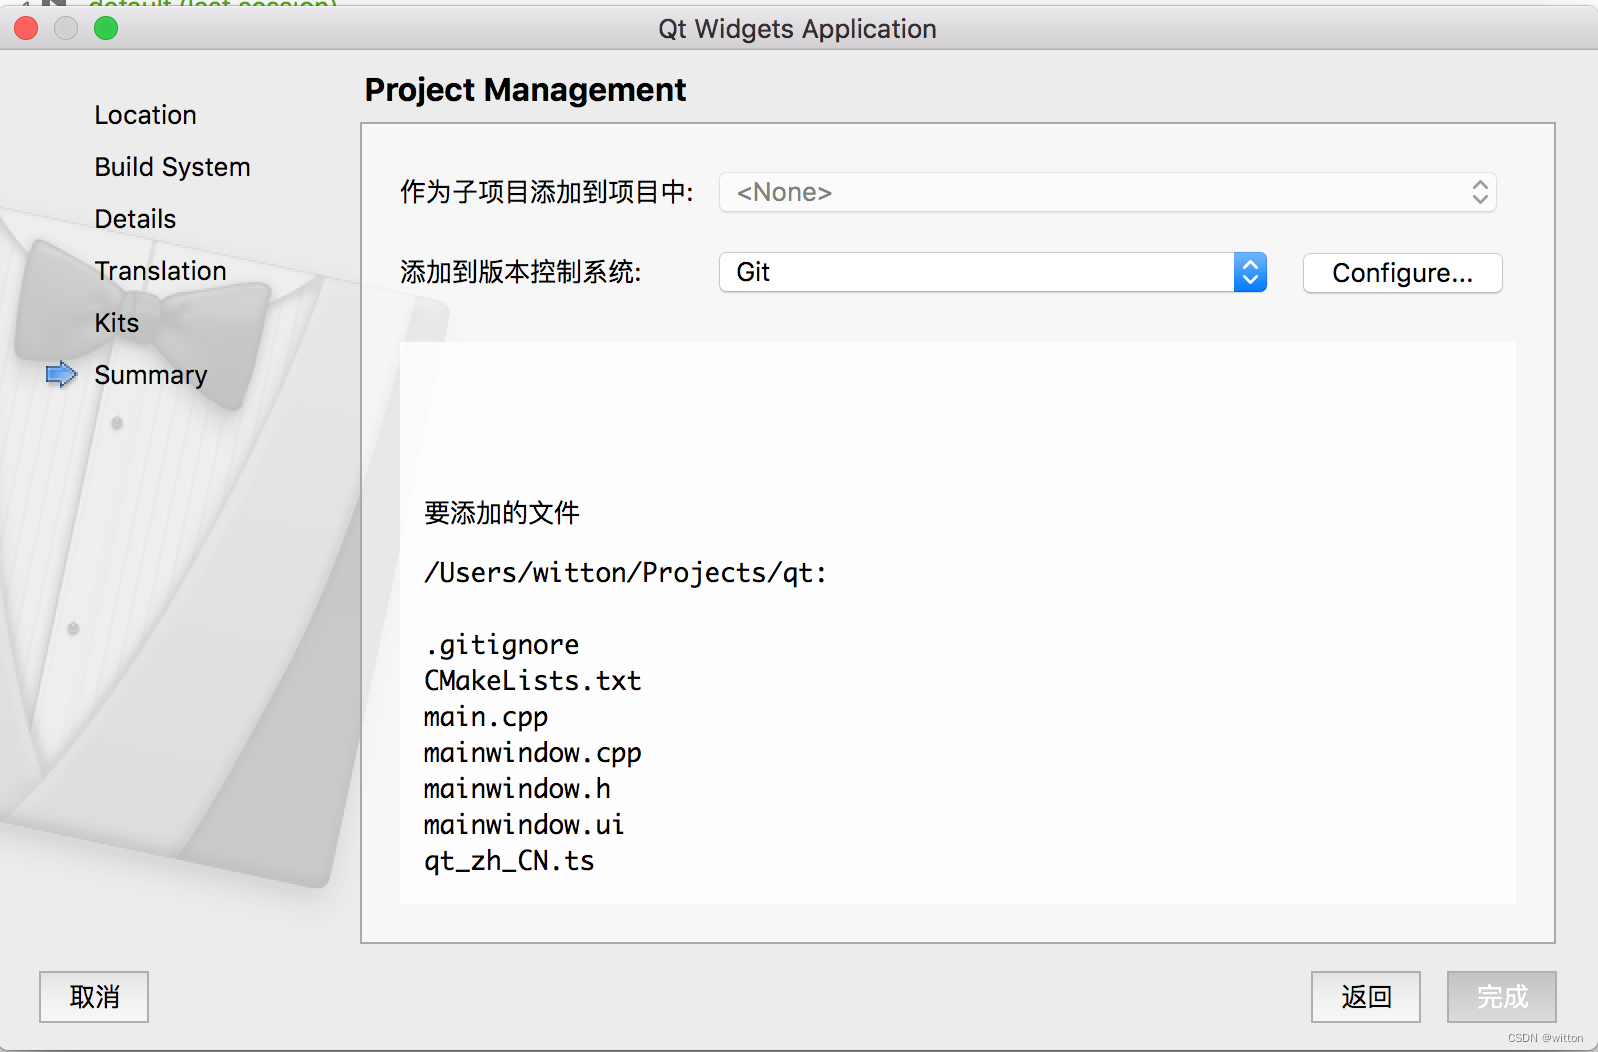Click the chevron arrows on <None> combo box
The image size is (1598, 1052).
[x=1480, y=192]
